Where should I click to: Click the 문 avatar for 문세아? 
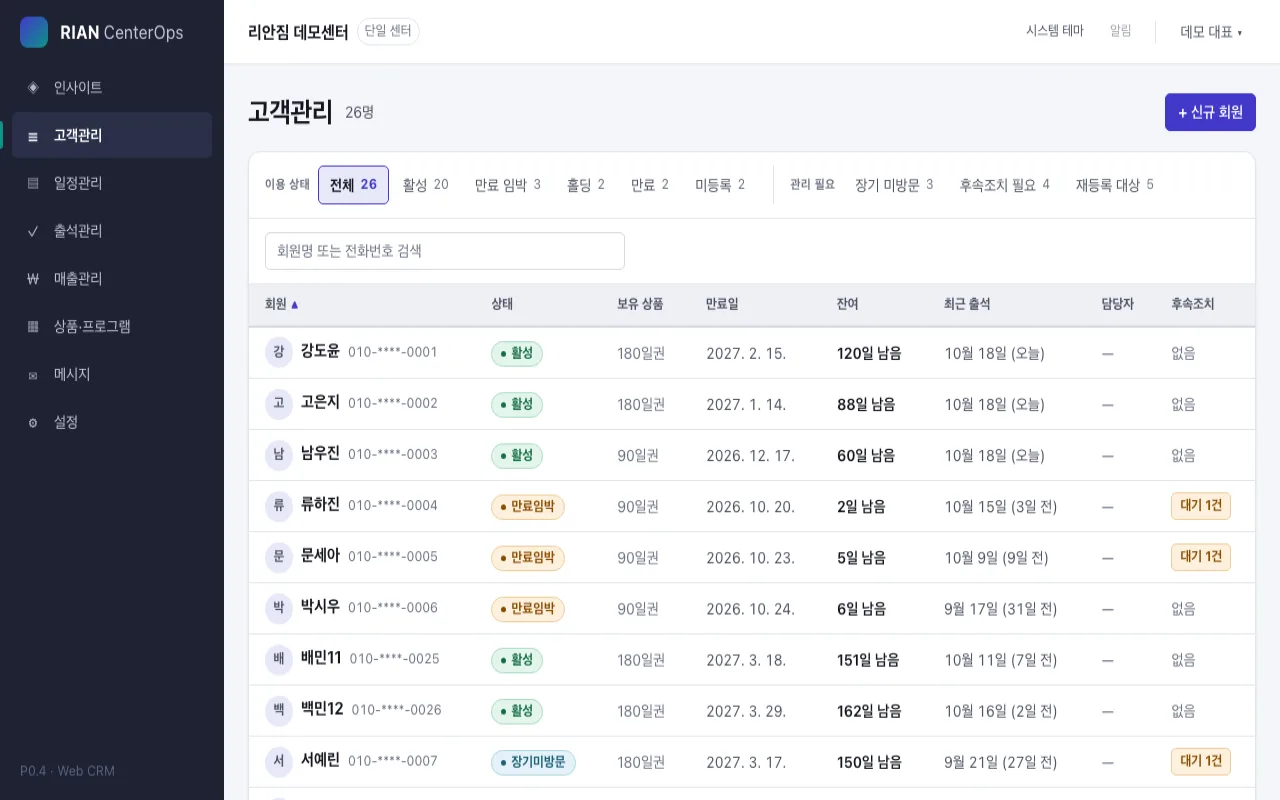click(279, 556)
